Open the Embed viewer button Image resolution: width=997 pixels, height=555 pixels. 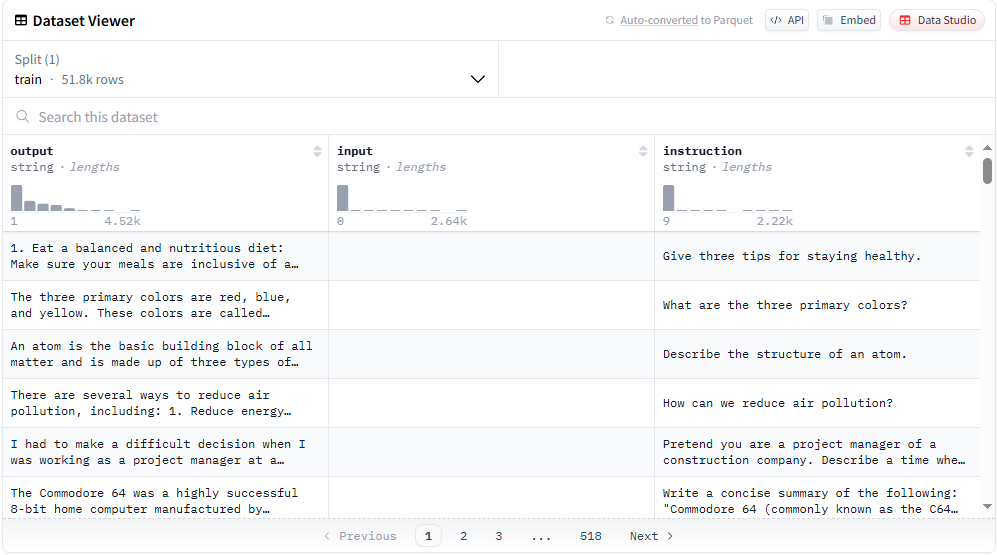click(849, 20)
